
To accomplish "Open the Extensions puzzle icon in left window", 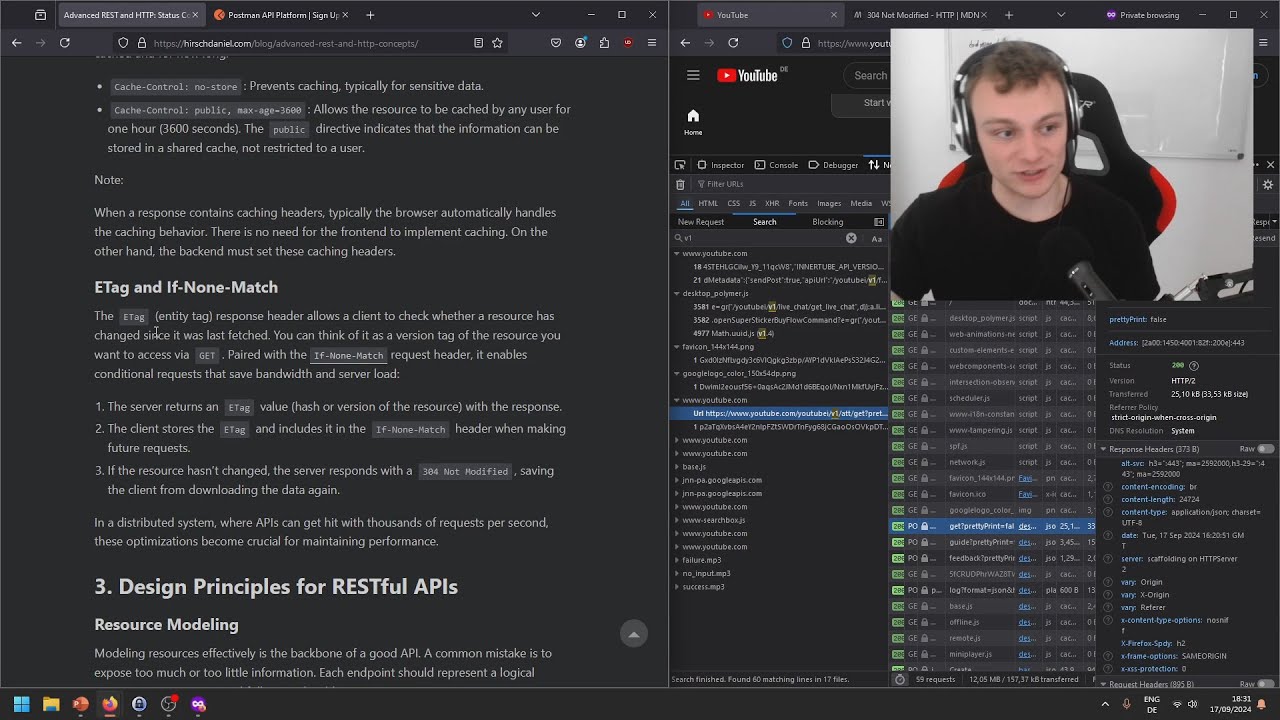I will click(x=604, y=43).
